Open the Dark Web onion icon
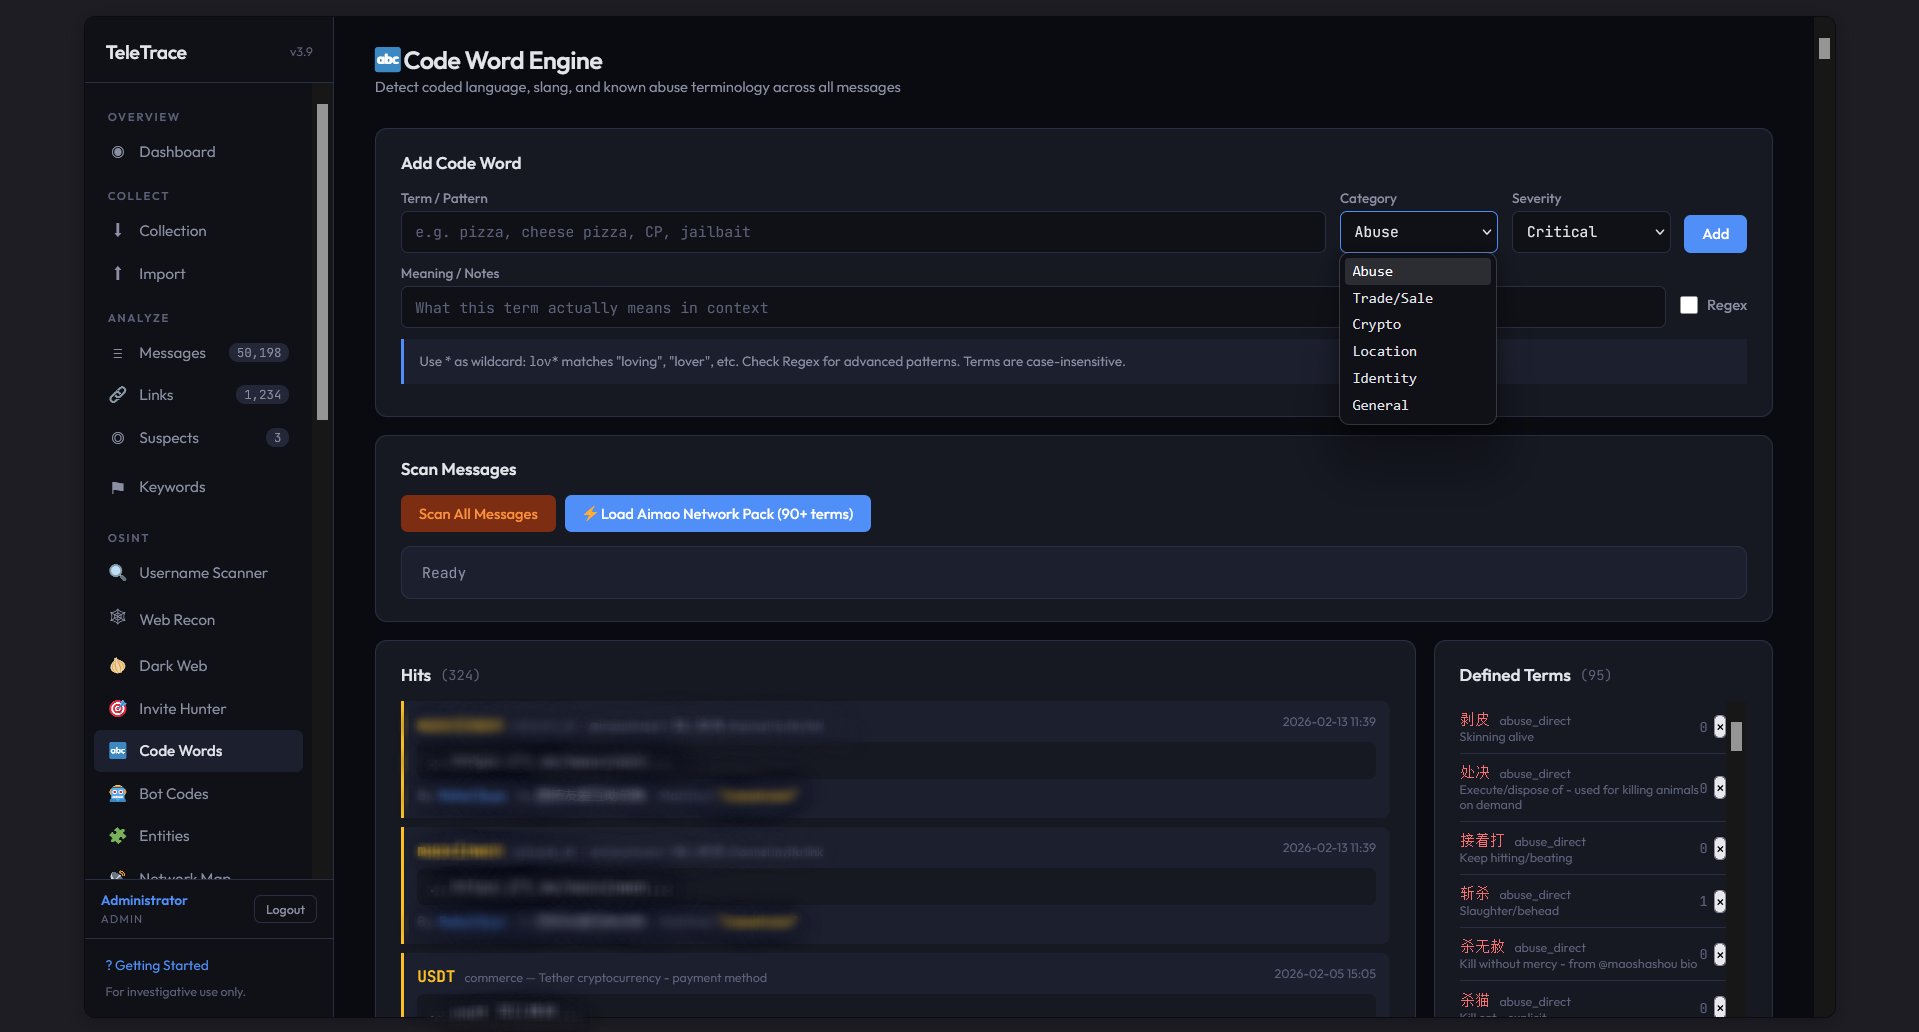Screen dimensions: 1919x1032 click(117, 665)
